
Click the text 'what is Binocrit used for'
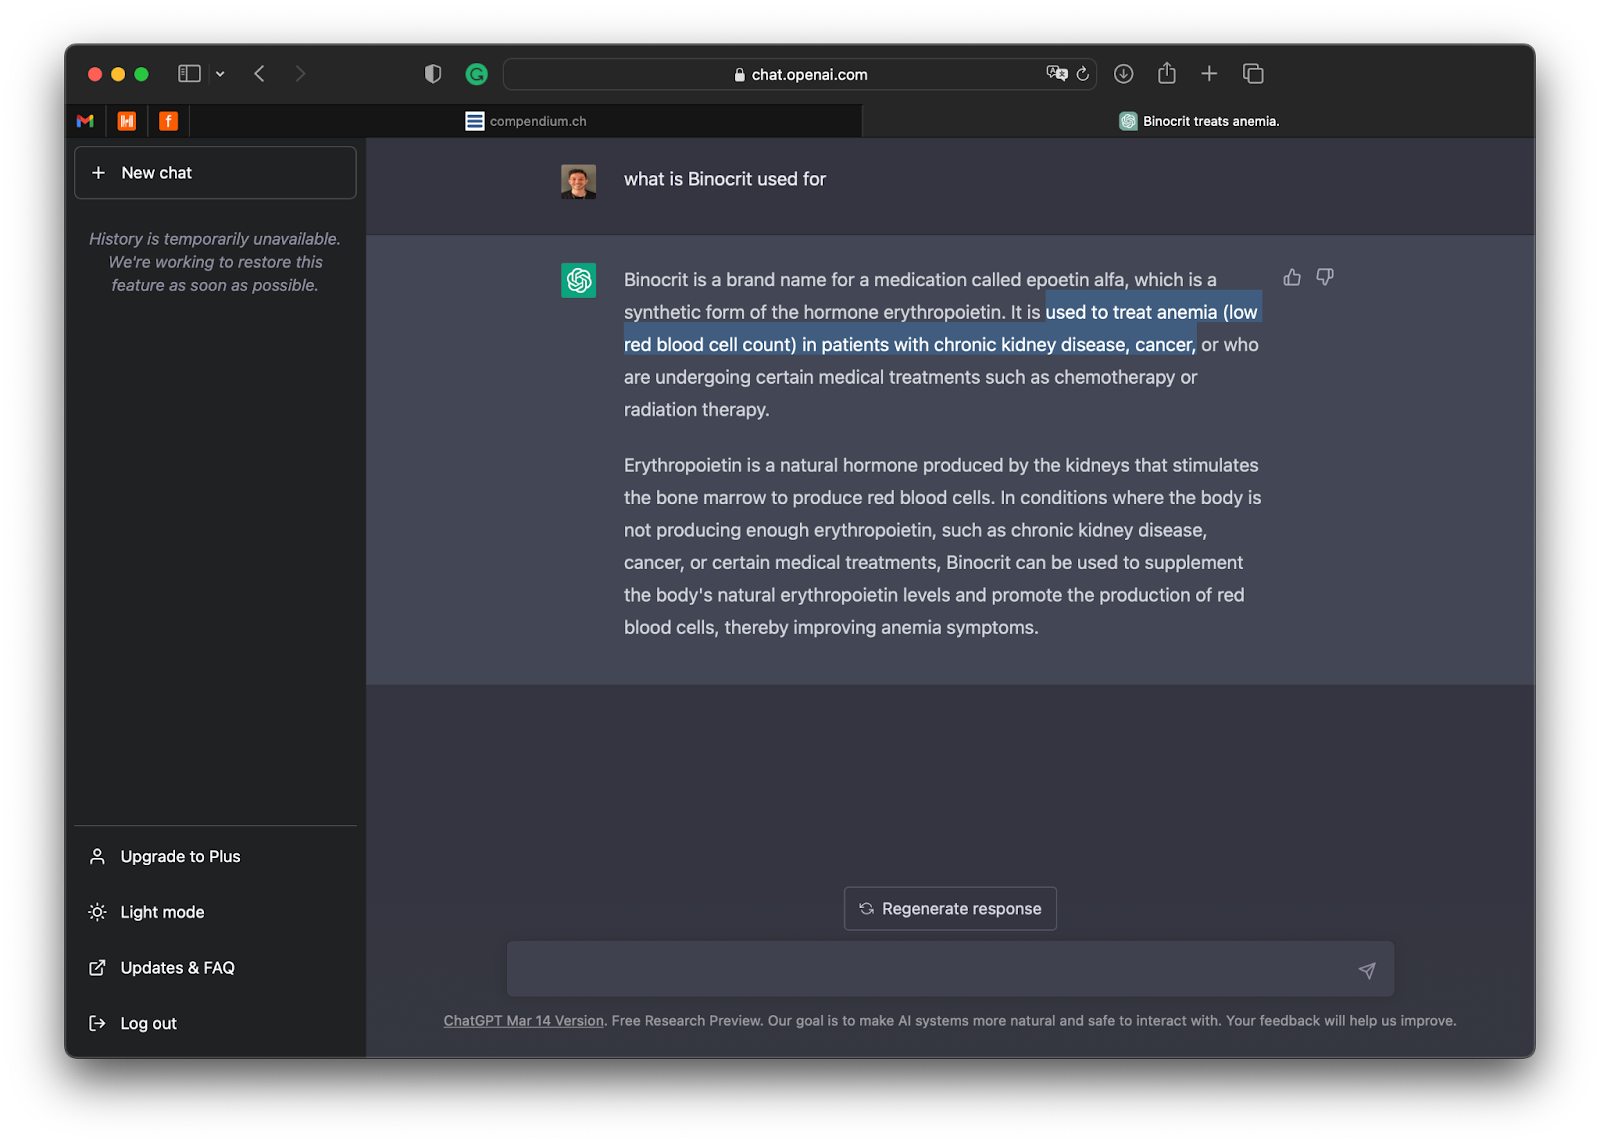tap(725, 179)
